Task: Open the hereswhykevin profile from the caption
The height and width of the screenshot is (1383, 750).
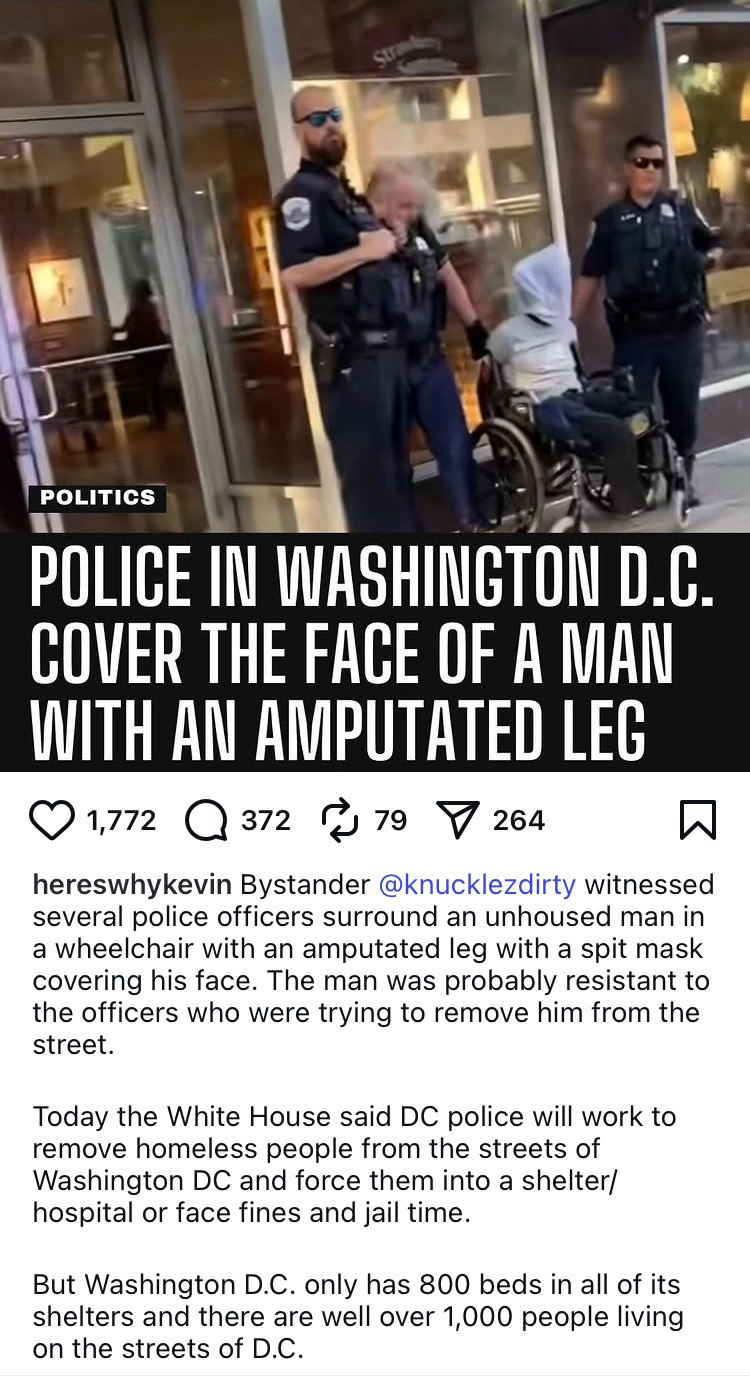Action: (132, 885)
